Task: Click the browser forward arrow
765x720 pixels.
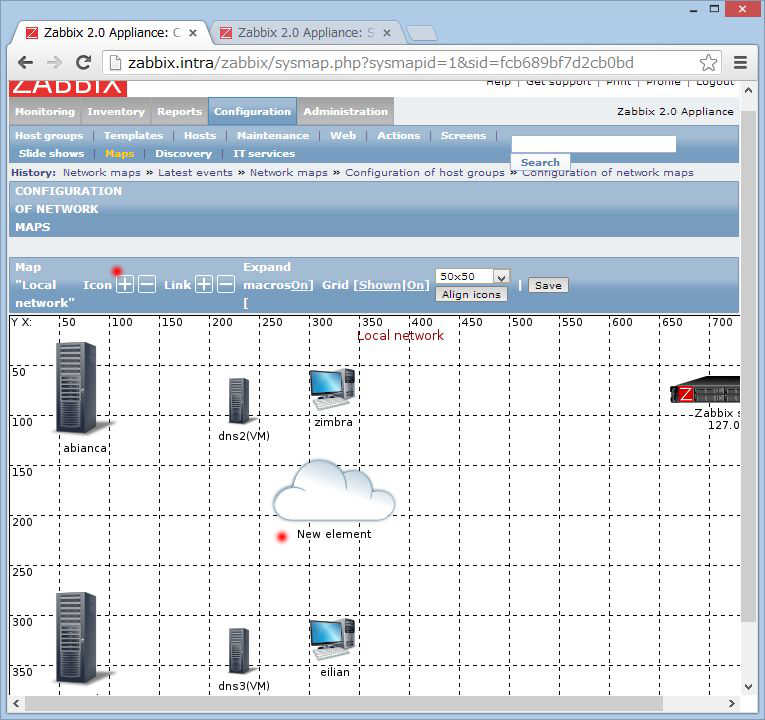Action: (54, 62)
